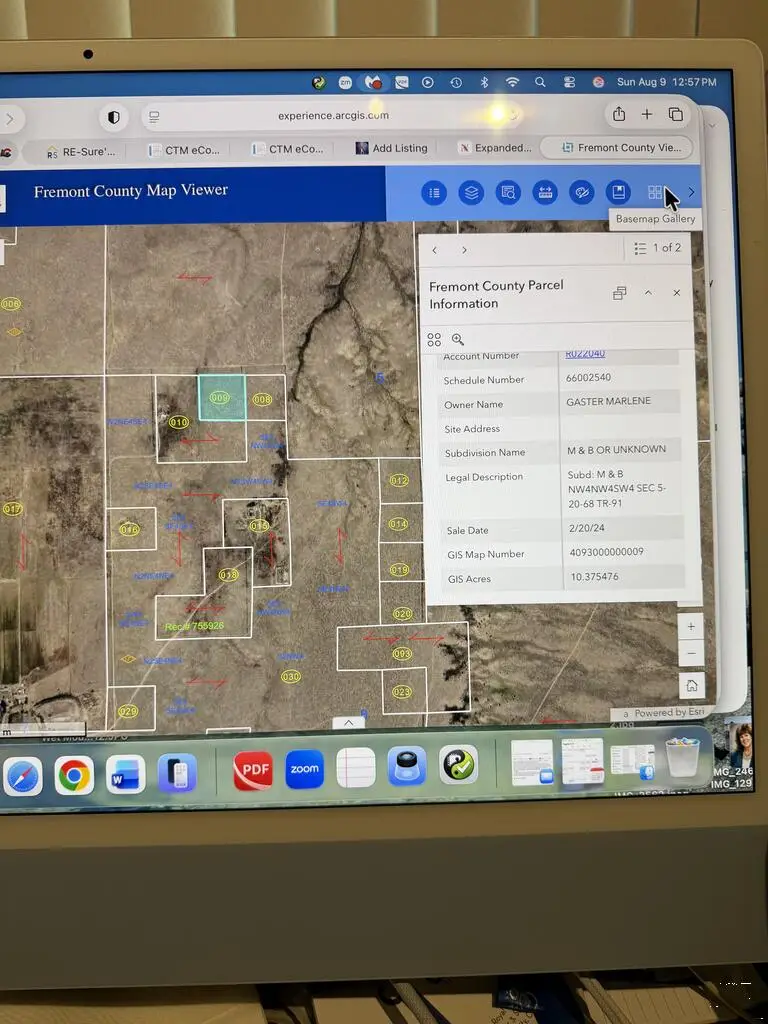Open the Legend widget in map toolbar
Image resolution: width=768 pixels, height=1024 pixels.
click(434, 193)
